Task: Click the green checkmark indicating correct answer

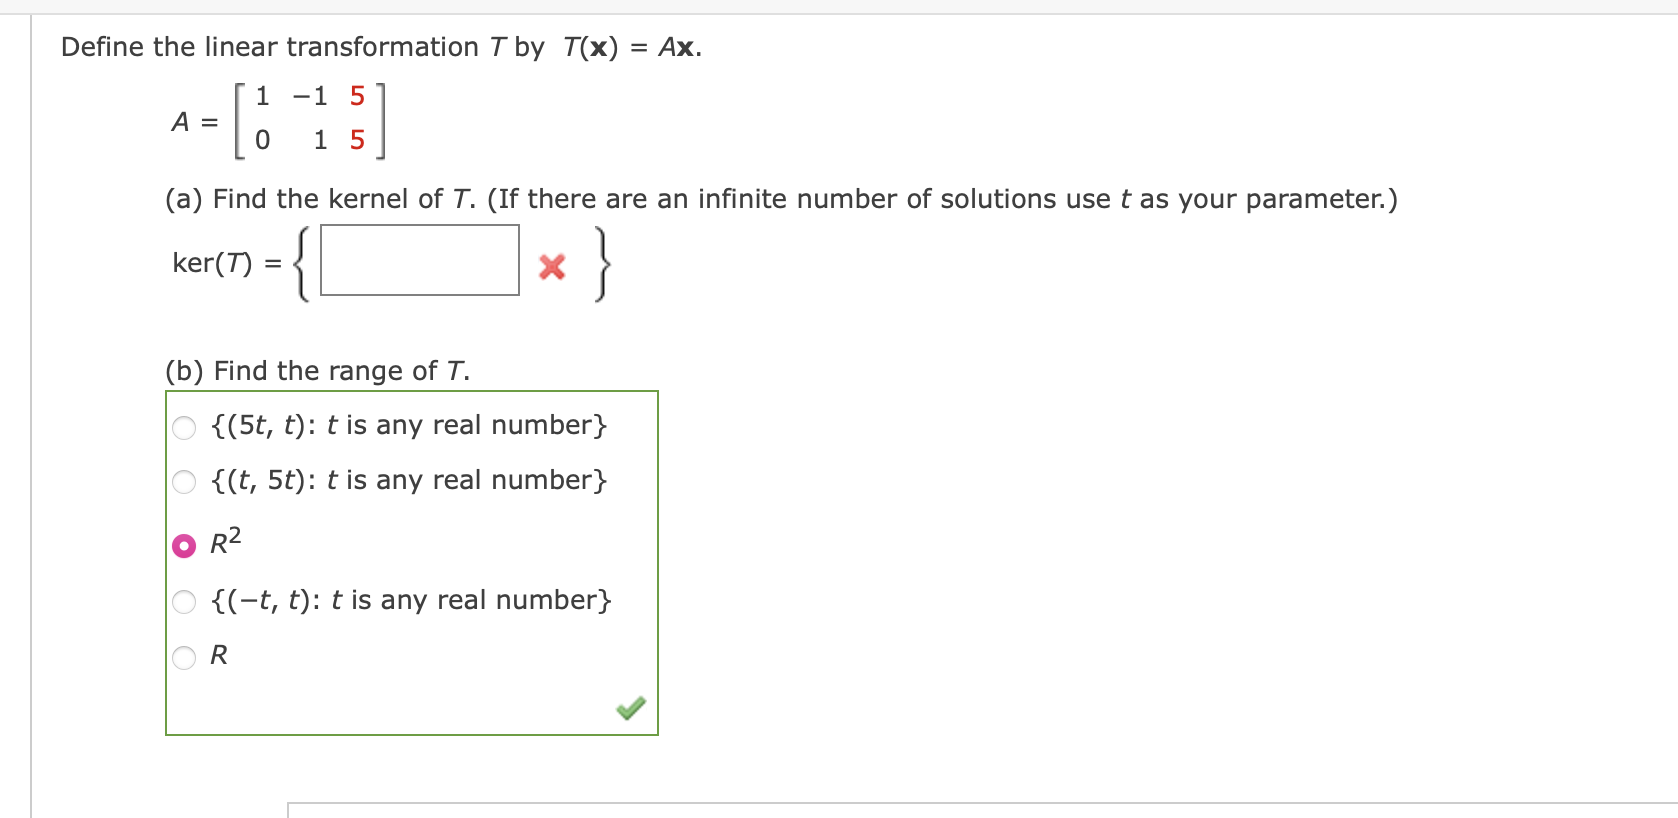Action: click(x=630, y=707)
